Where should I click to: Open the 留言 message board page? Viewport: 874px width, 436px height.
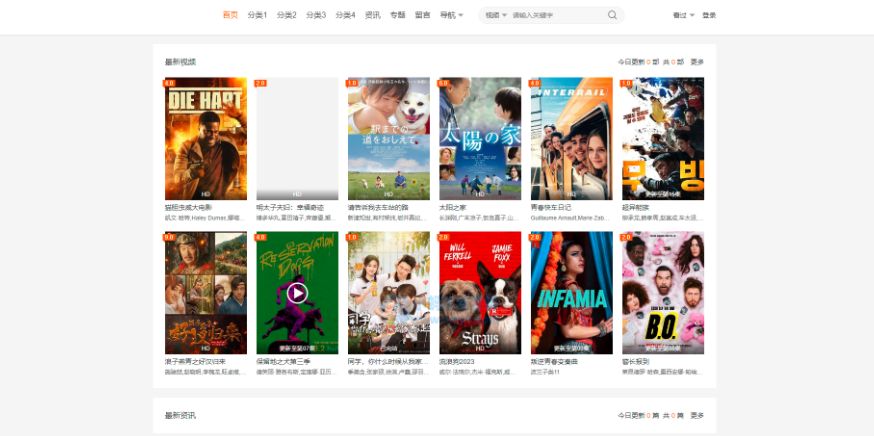click(x=423, y=15)
